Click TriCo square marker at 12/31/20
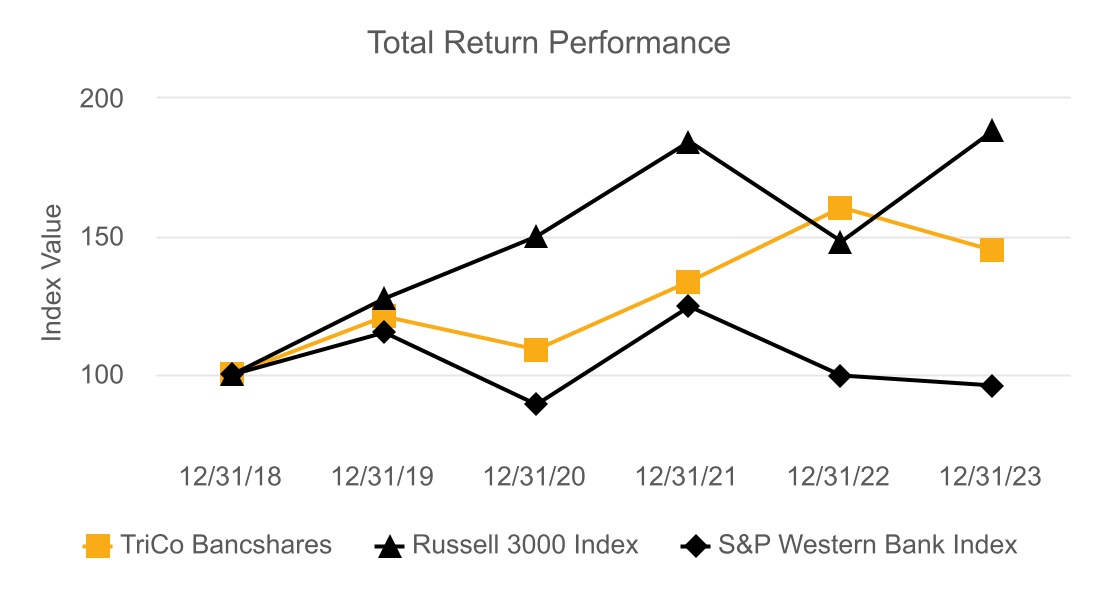 coord(536,350)
